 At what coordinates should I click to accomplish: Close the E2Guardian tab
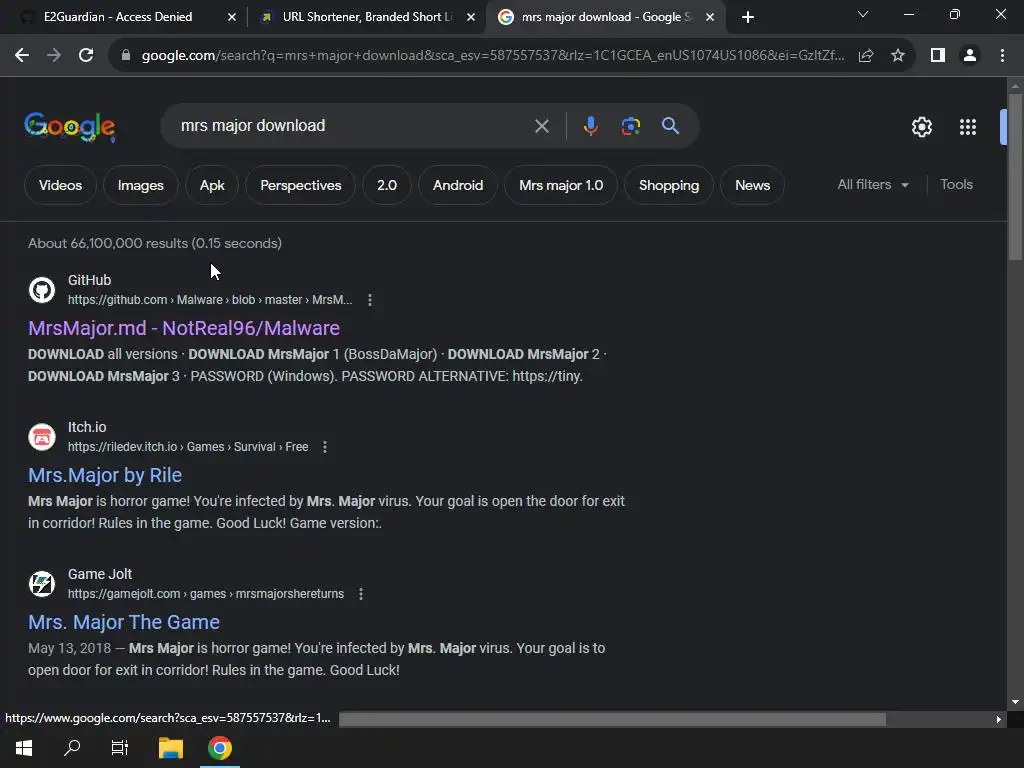232,17
